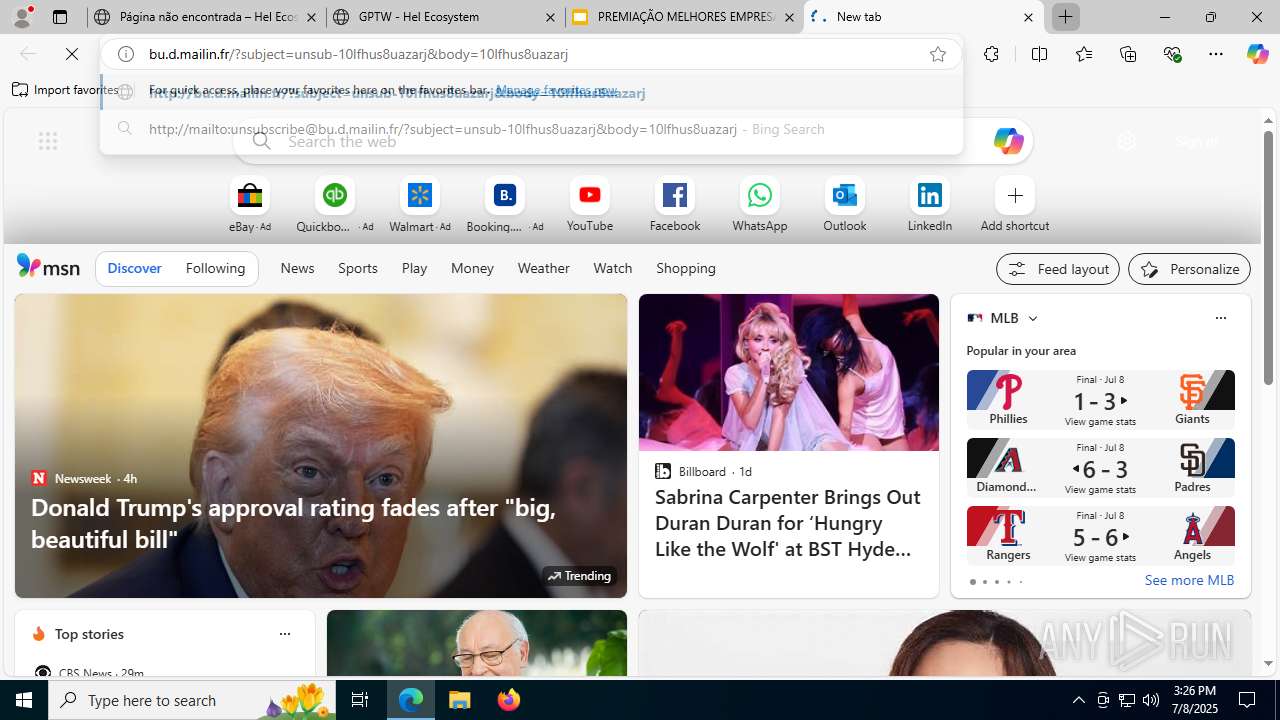Open the YouTube shortcut tile
This screenshot has height=720, width=1280.
[x=590, y=205]
